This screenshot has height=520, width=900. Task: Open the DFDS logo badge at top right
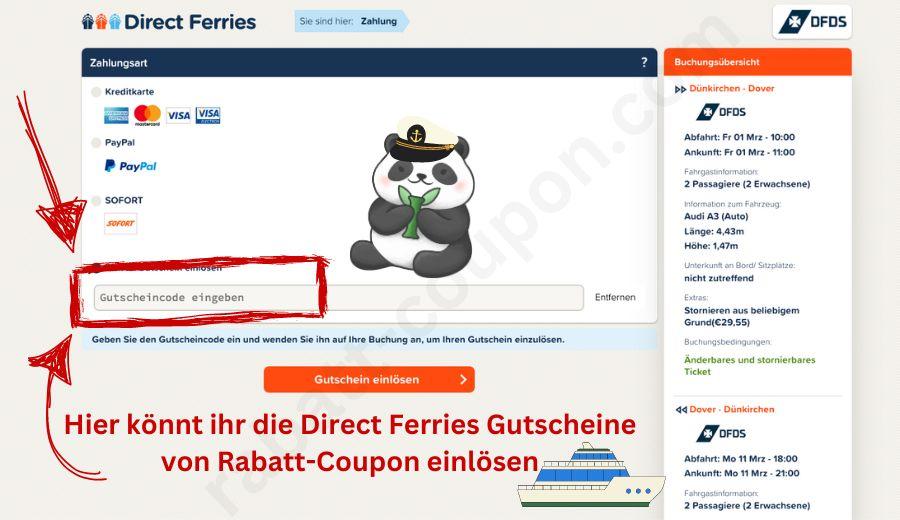(x=812, y=22)
